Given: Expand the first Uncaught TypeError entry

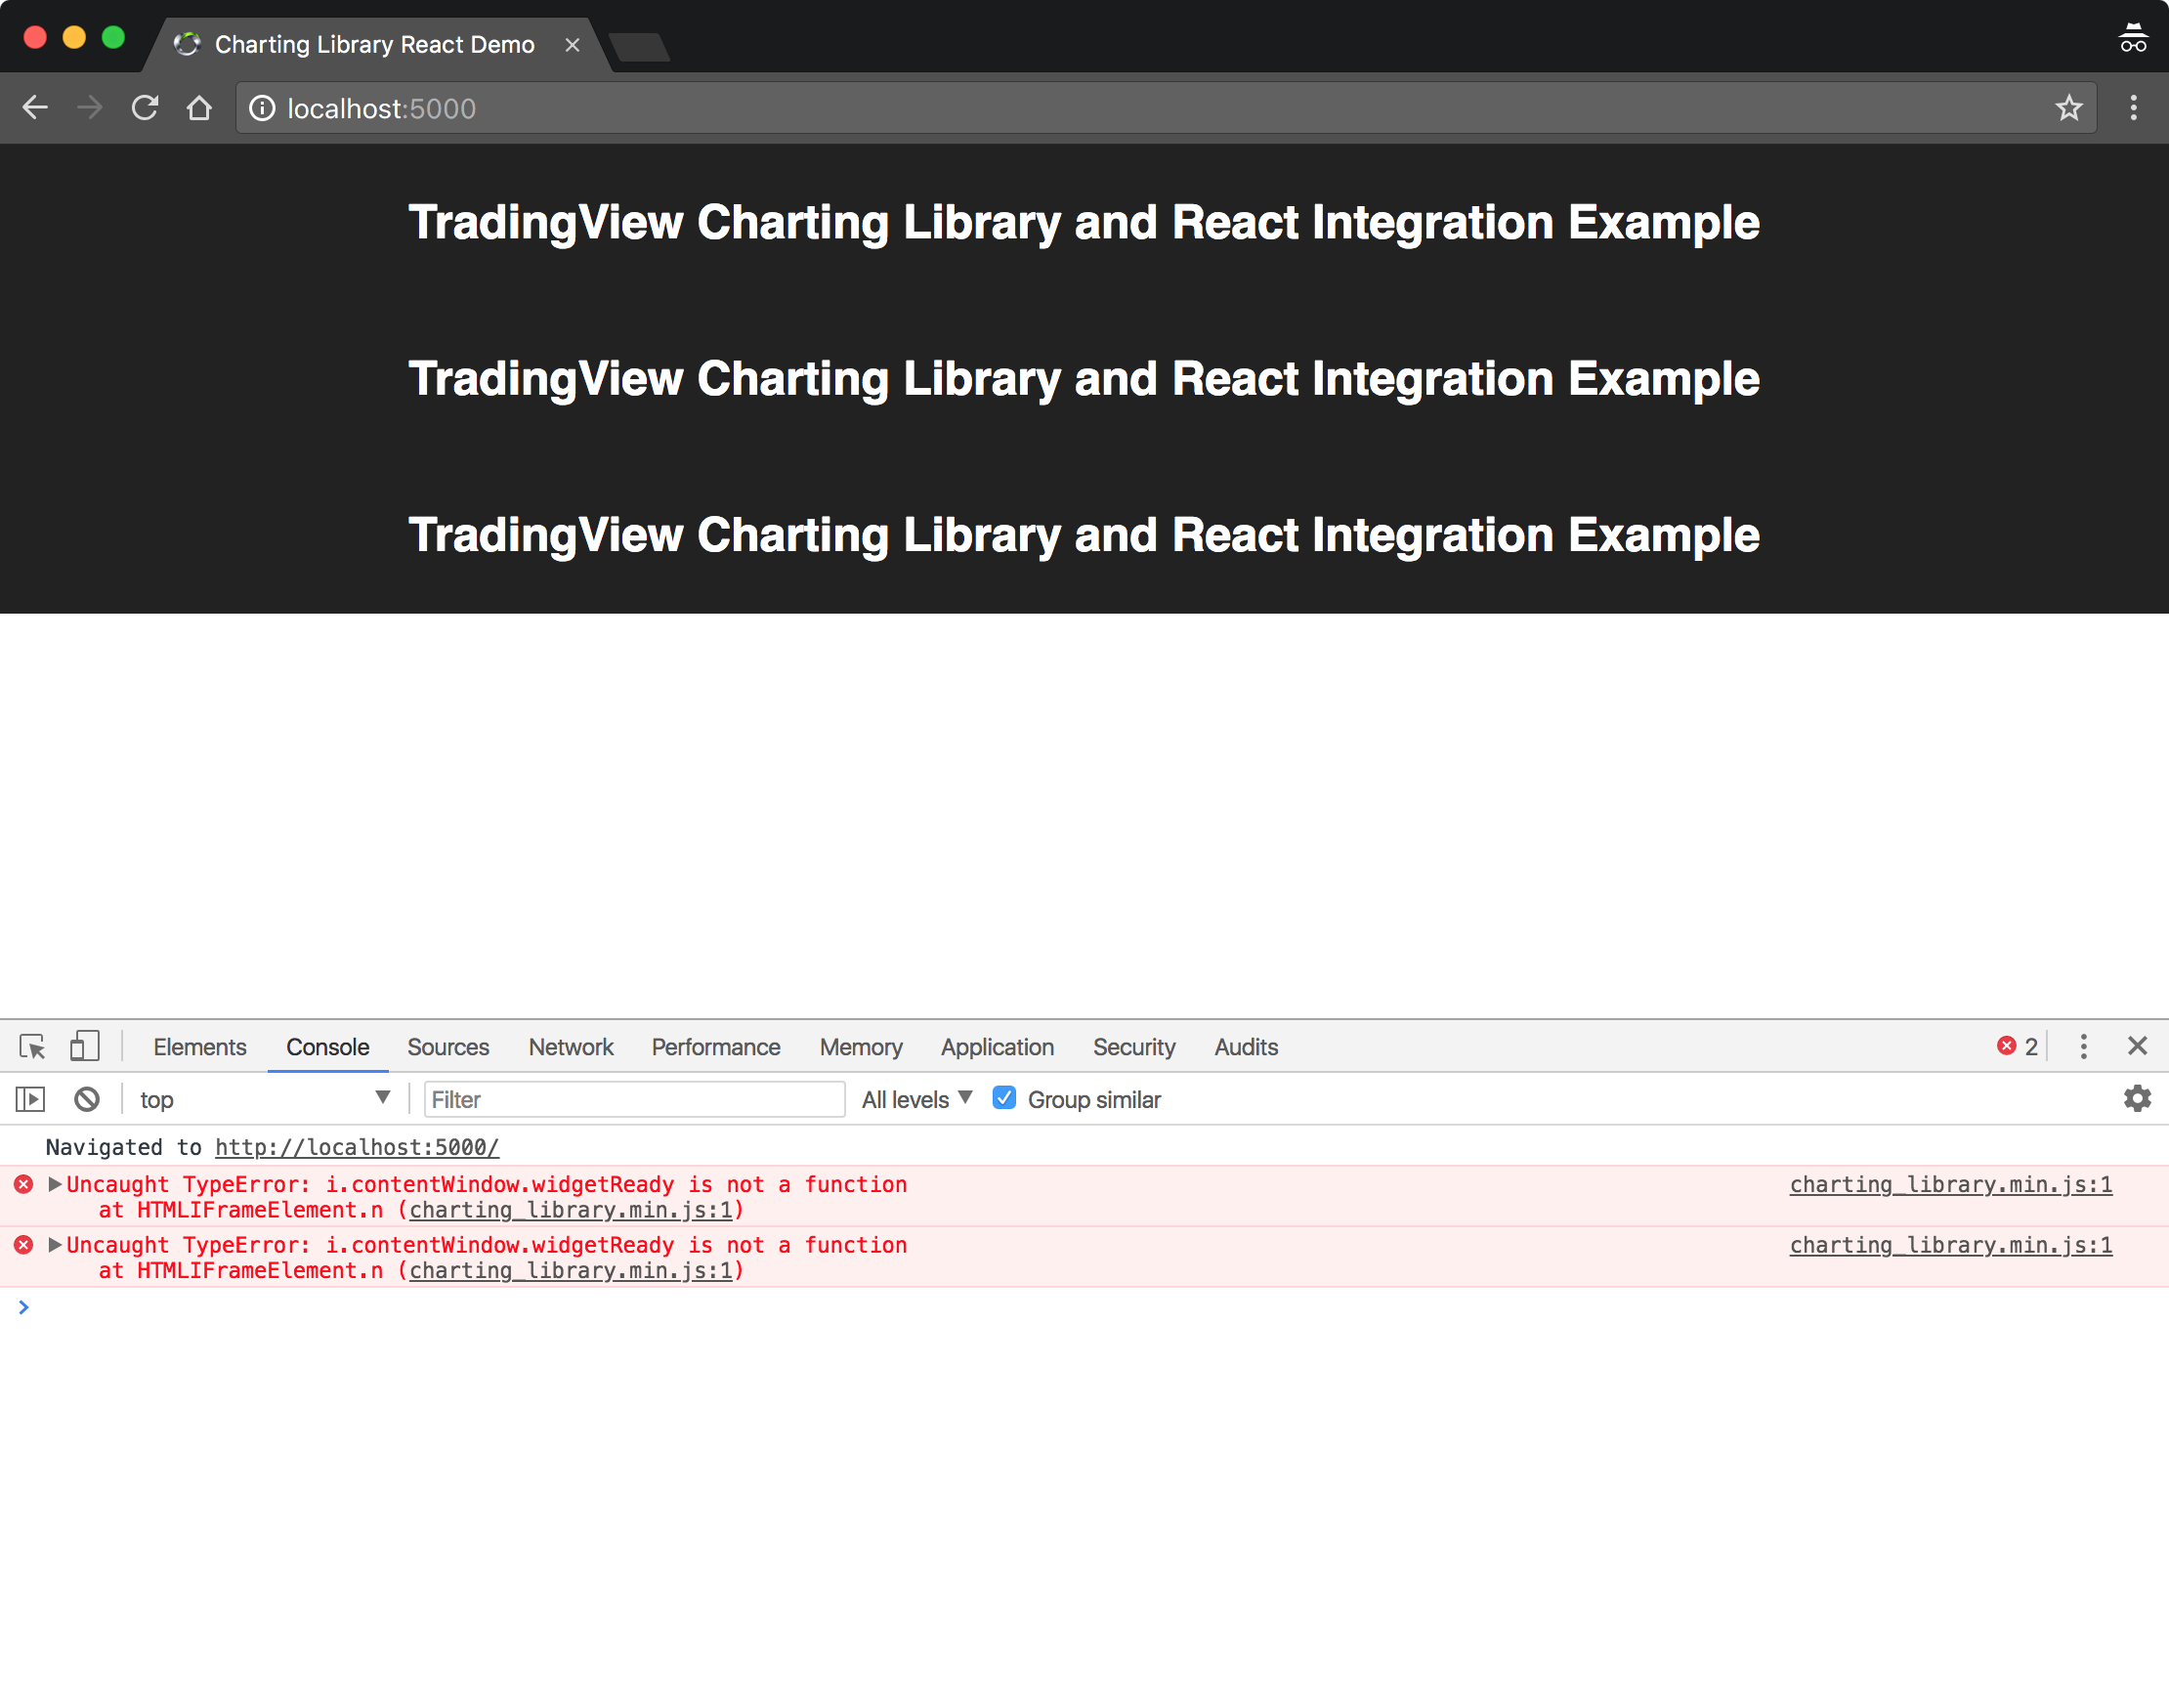Looking at the screenshot, I should (55, 1184).
